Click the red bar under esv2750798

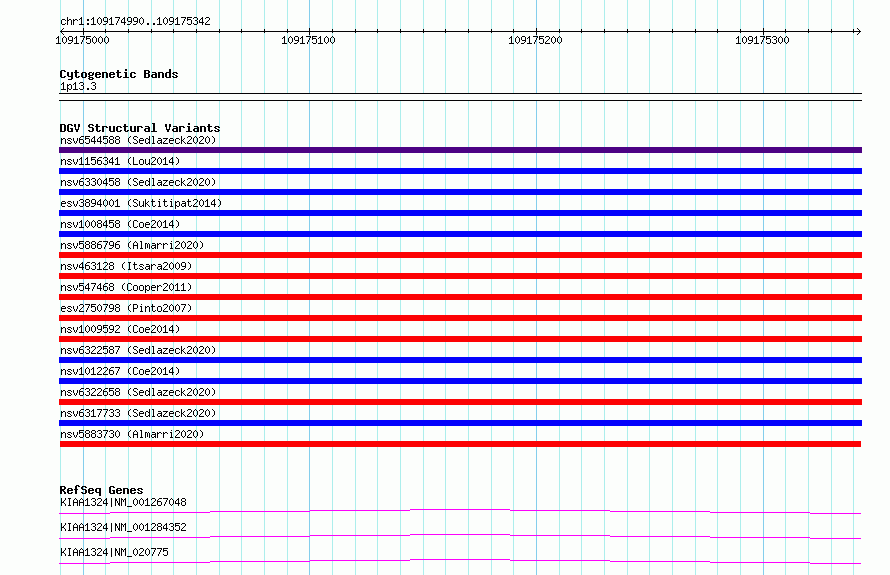tap(460, 318)
